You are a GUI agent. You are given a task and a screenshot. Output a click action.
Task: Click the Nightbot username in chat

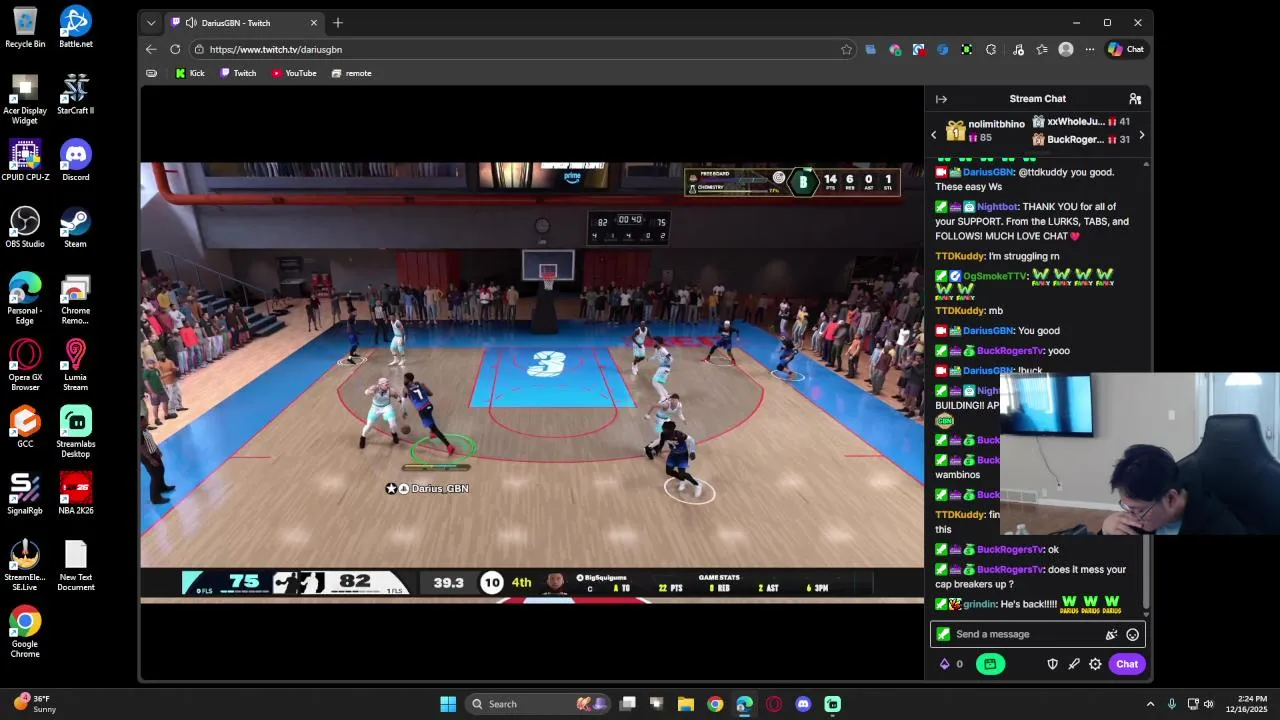pyautogui.click(x=998, y=207)
